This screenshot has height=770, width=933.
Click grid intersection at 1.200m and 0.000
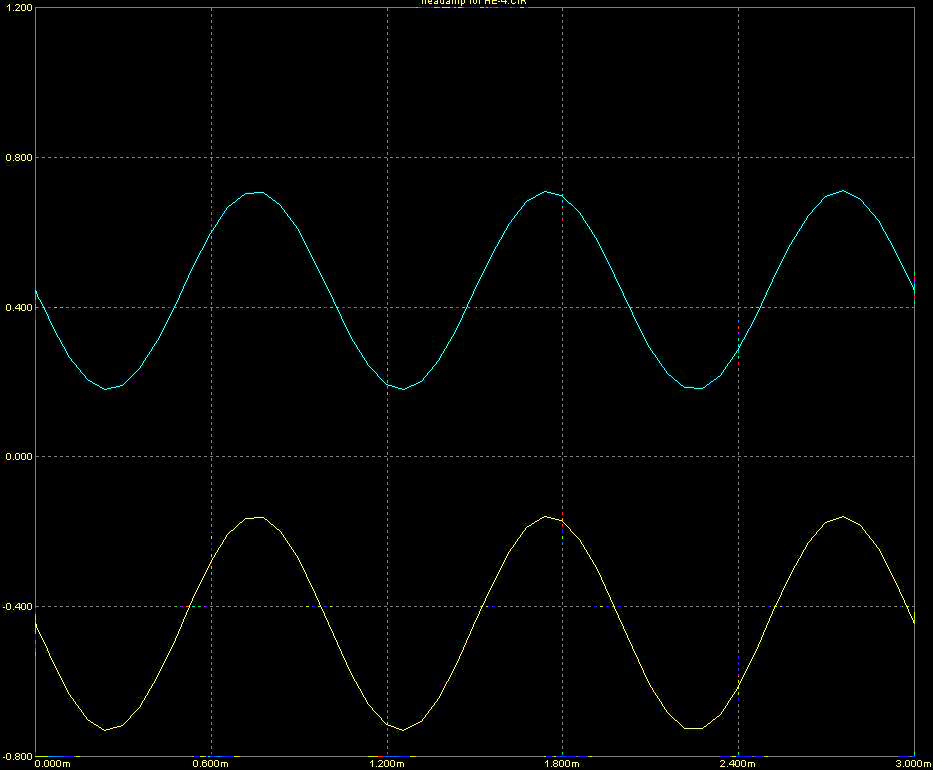pos(387,457)
